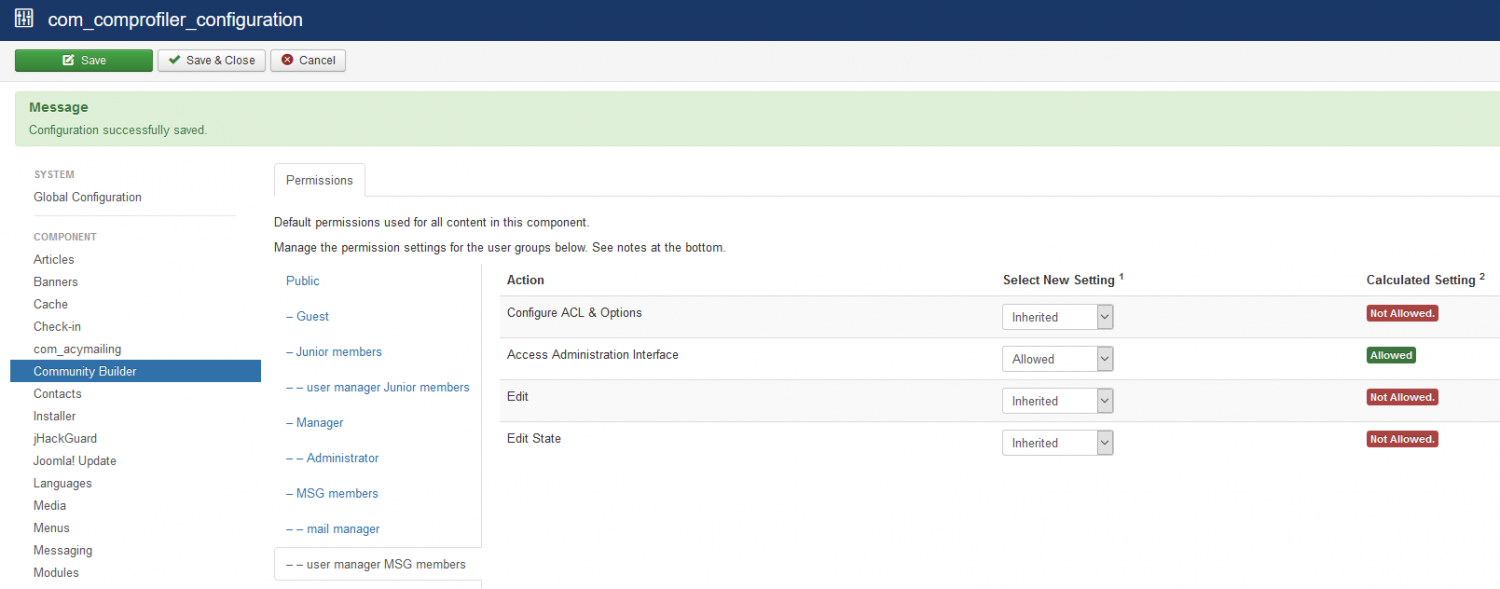Open Global Configuration in sidebar
The width and height of the screenshot is (1500, 589).
point(88,197)
